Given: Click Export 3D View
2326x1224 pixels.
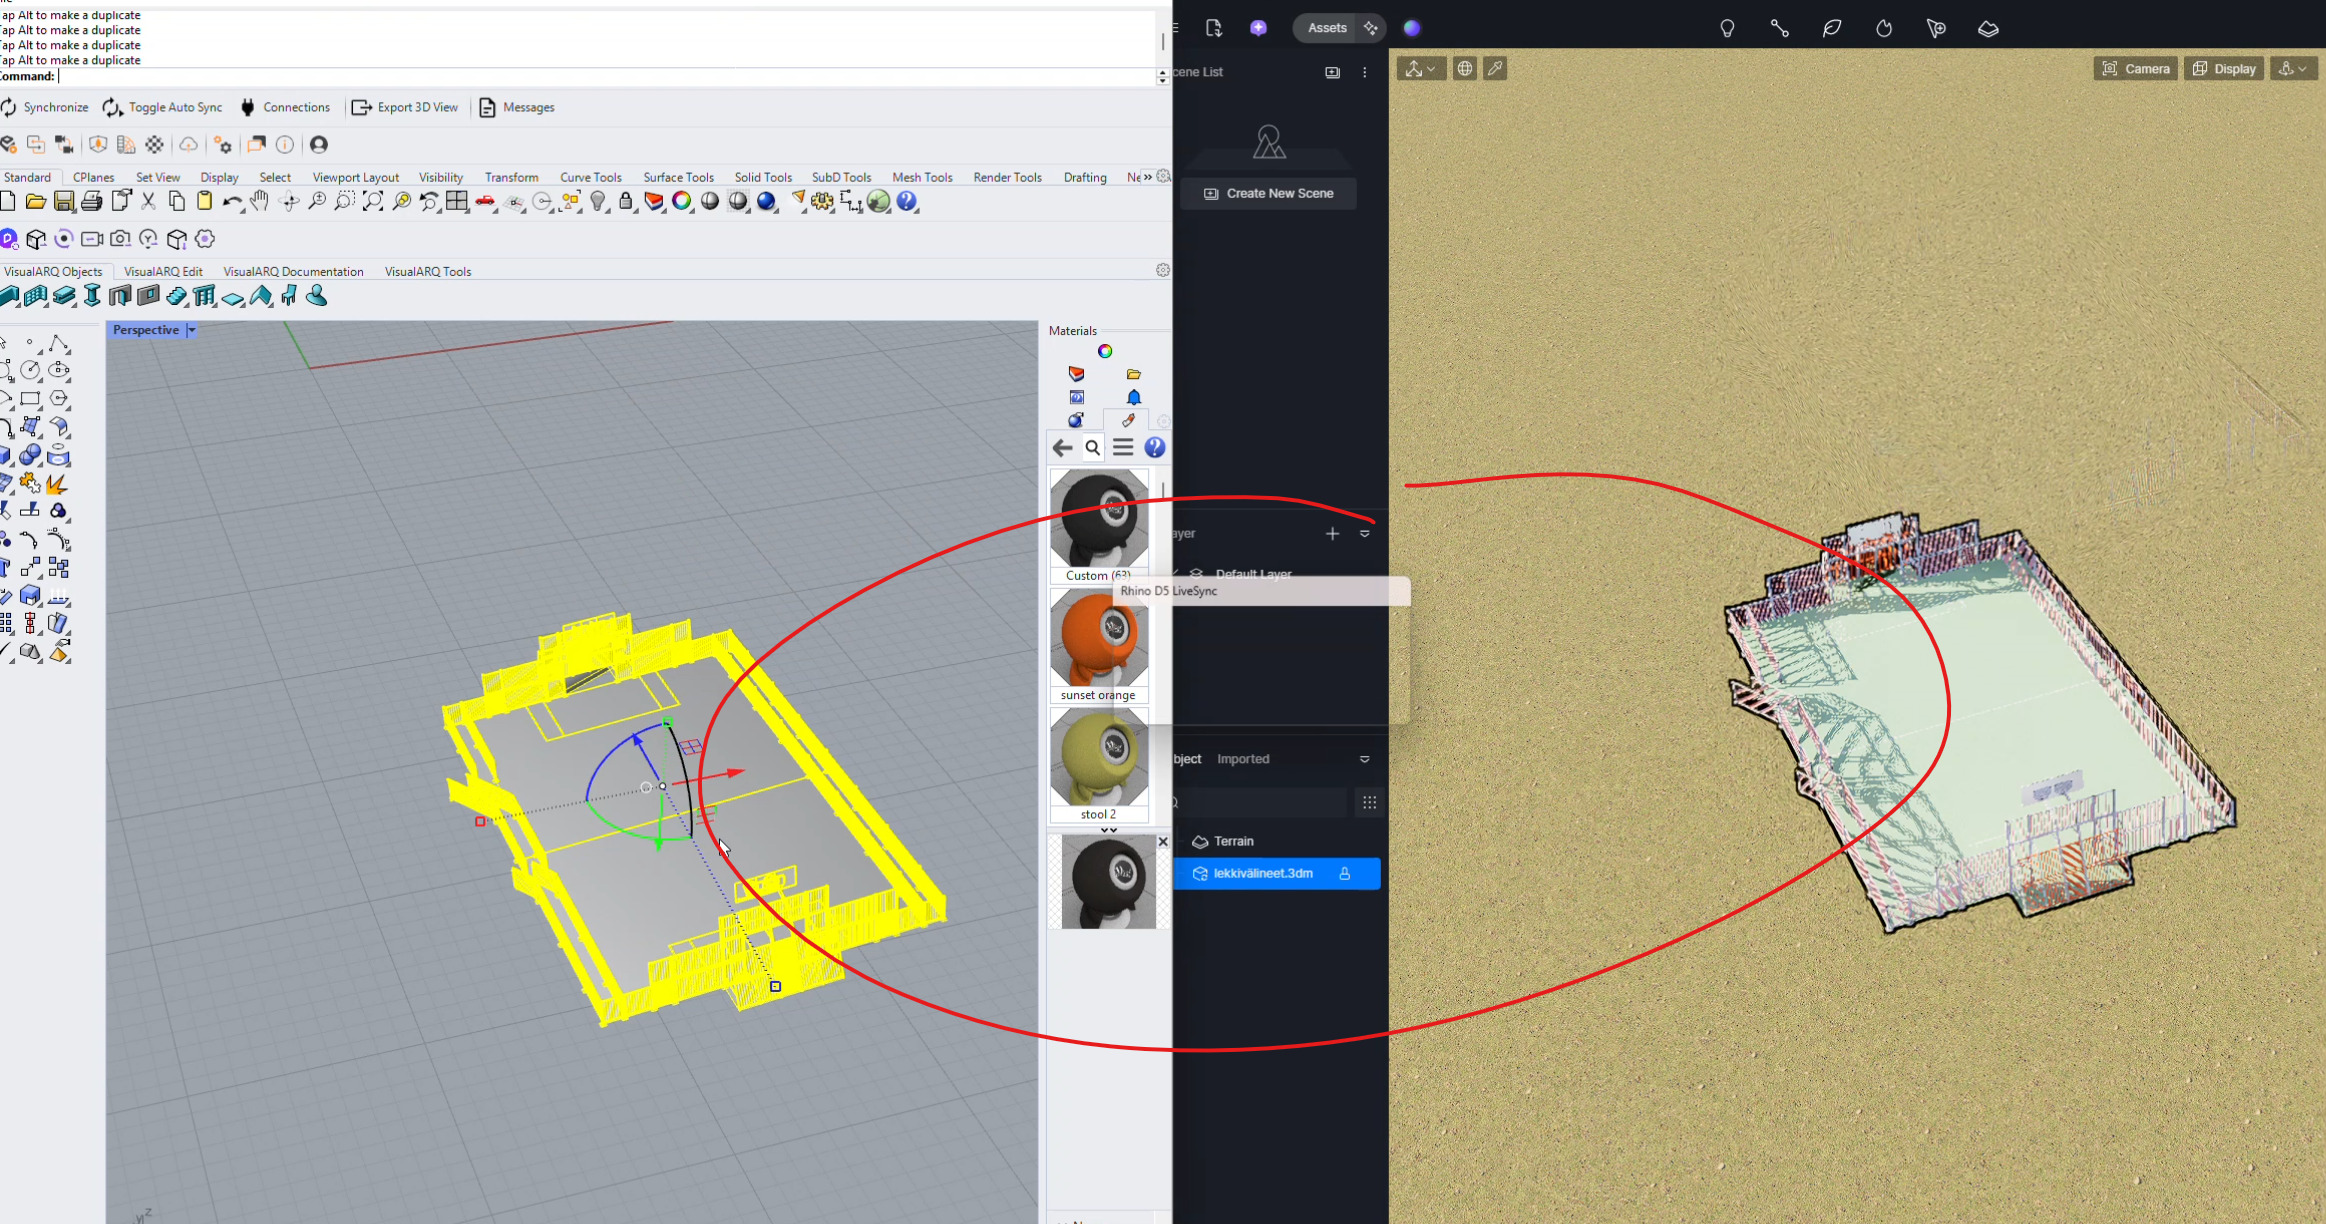Looking at the screenshot, I should (x=405, y=107).
